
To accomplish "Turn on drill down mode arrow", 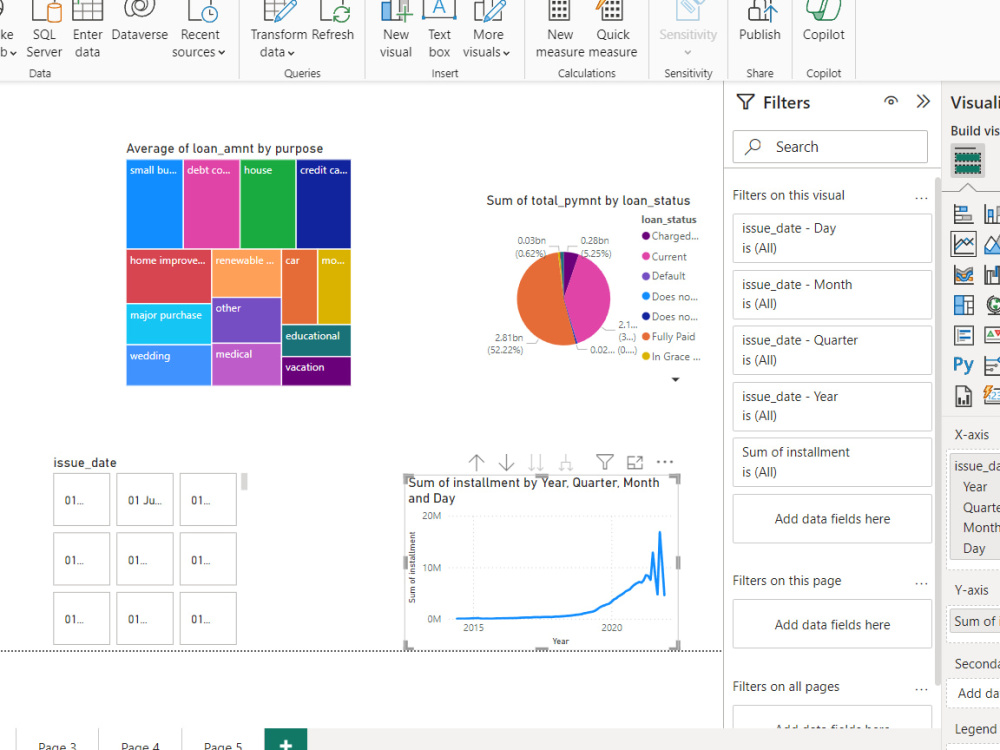I will pos(506,462).
